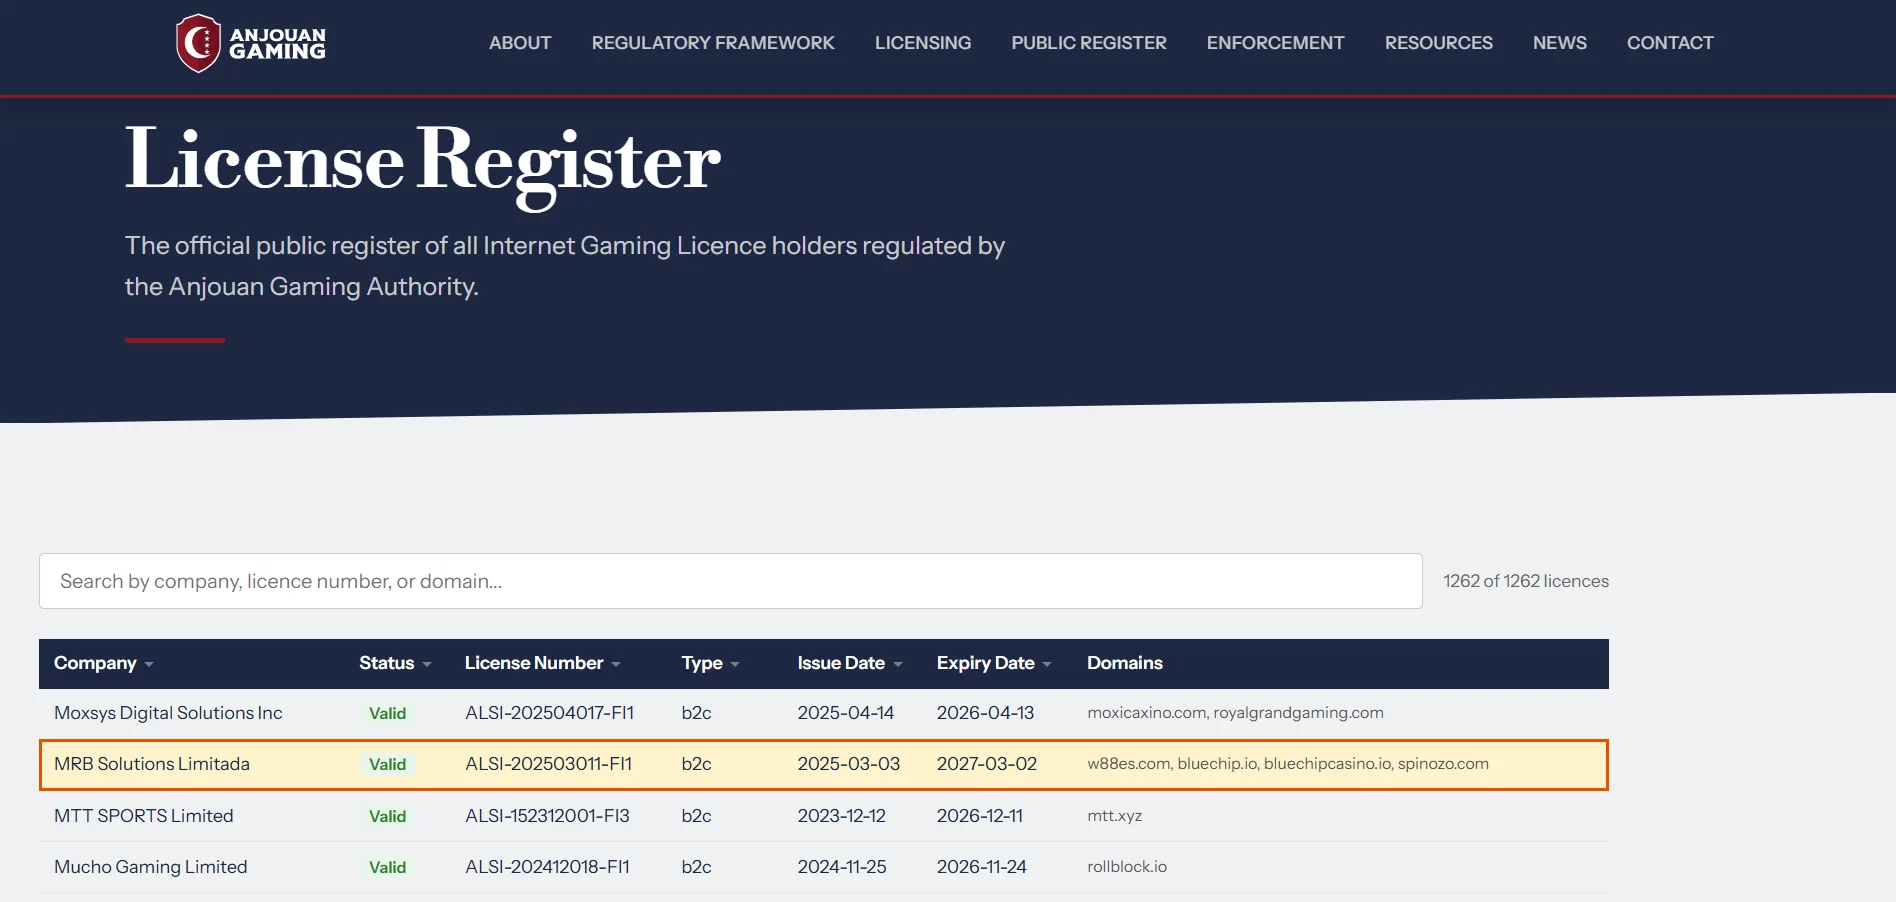
Task: Sort table by License Number column
Action: [x=543, y=663]
